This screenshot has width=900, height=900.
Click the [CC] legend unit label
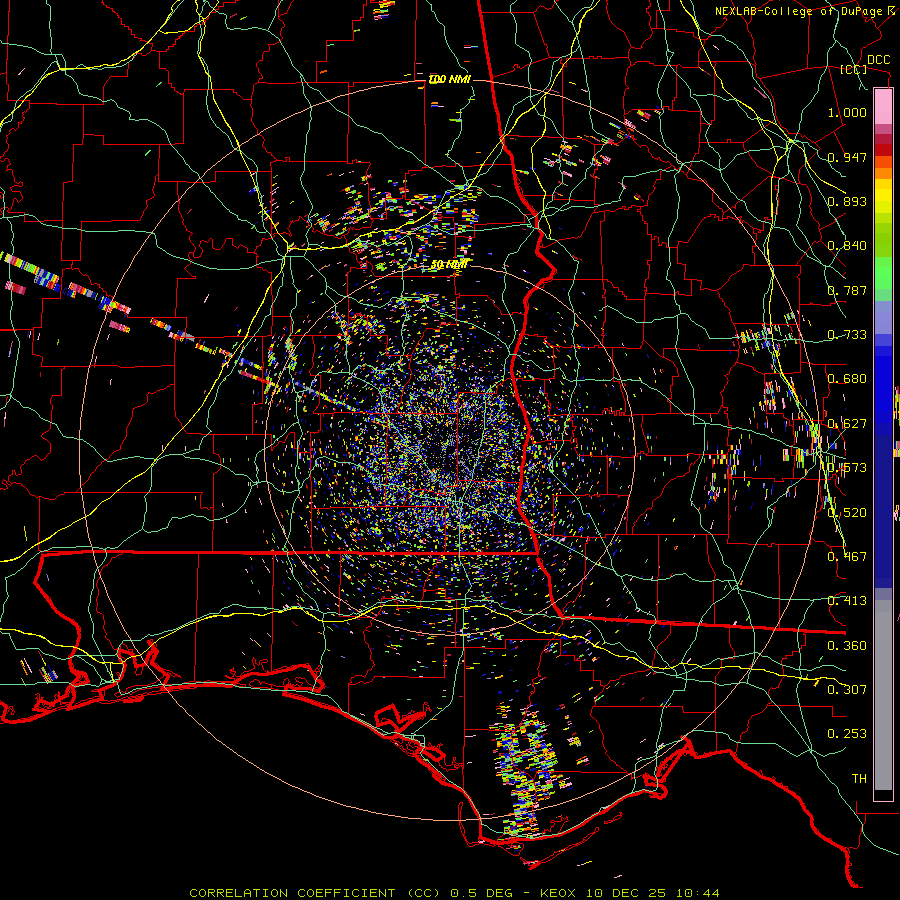(854, 69)
